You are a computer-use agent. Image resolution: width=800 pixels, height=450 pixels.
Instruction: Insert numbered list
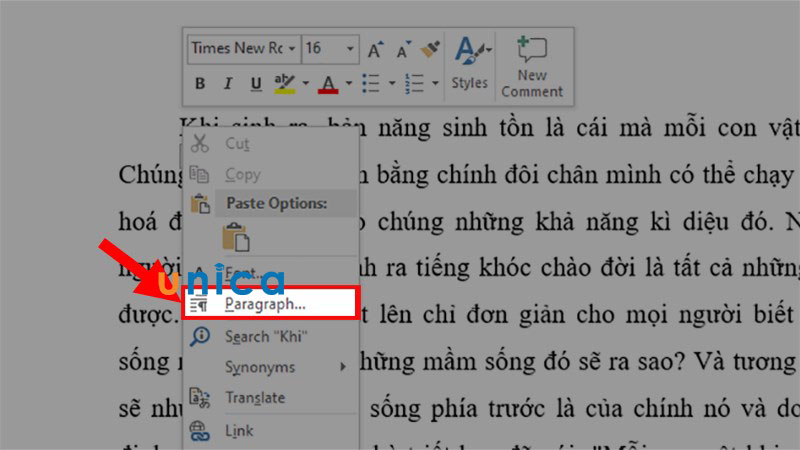[x=414, y=83]
